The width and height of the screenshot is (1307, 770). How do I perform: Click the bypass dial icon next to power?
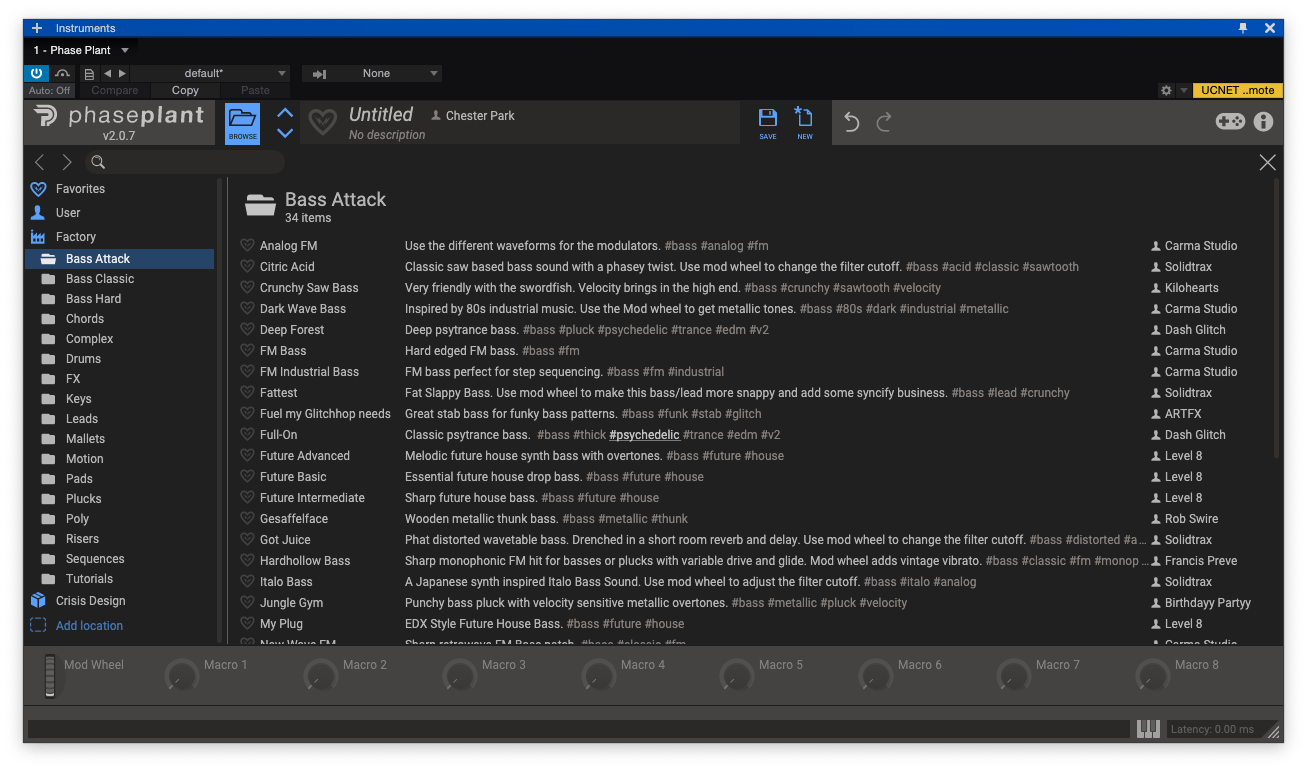point(62,73)
